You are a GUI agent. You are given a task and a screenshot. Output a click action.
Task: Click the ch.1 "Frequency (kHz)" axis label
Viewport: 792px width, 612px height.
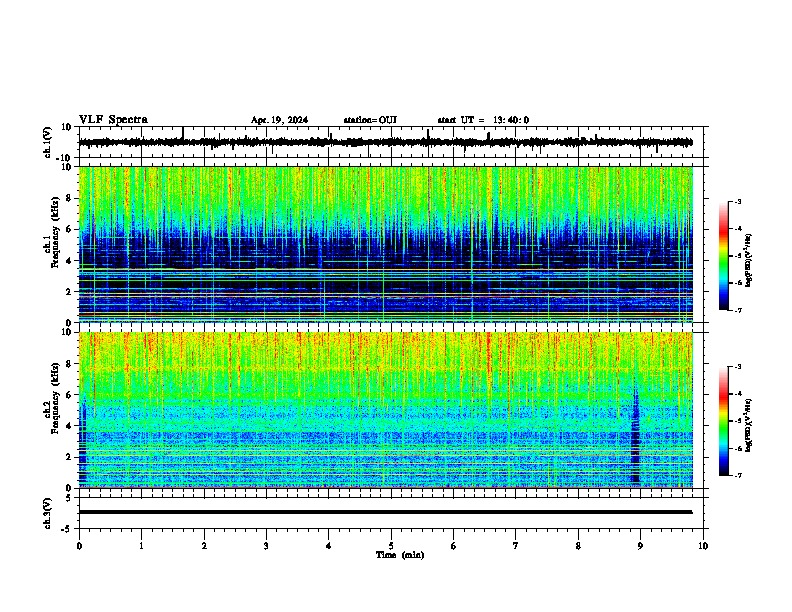coord(55,233)
